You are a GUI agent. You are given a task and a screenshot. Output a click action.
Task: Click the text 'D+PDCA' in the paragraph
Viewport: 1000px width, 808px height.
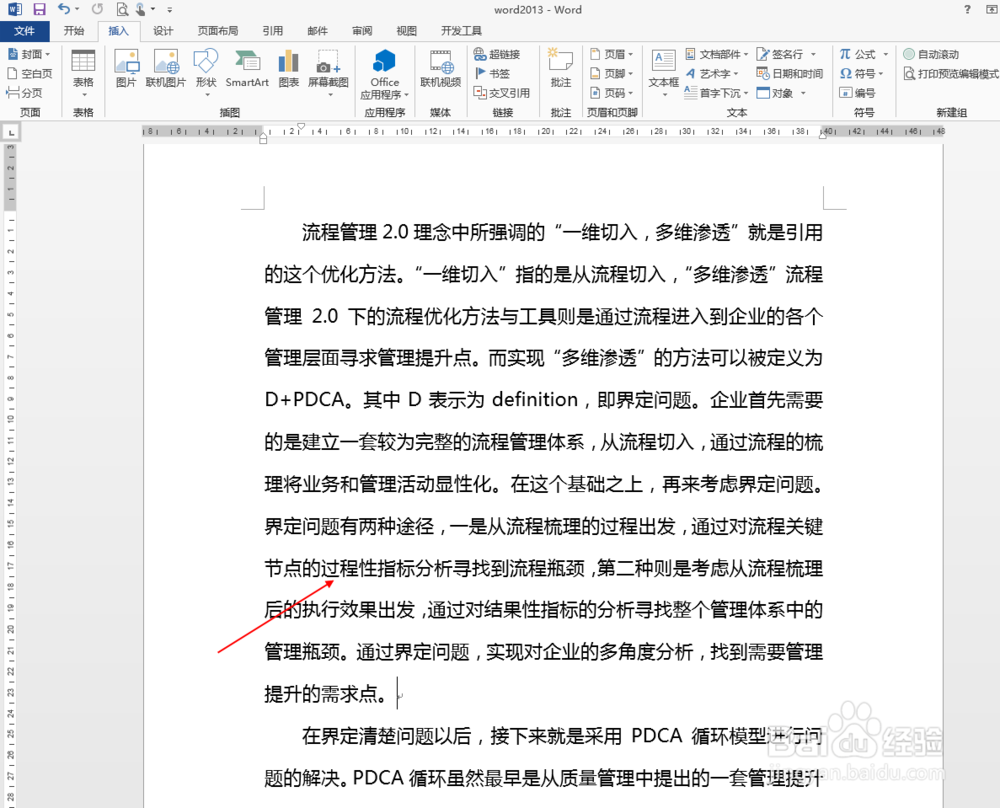304,400
